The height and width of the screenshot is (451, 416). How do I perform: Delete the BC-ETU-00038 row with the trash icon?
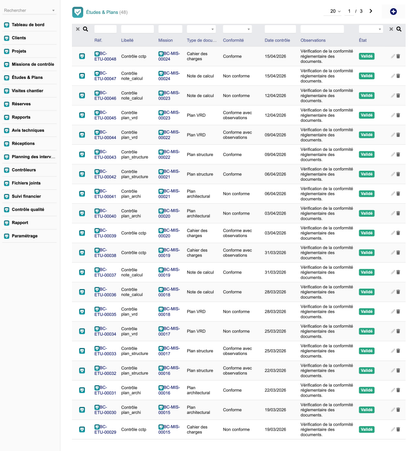tap(398, 253)
